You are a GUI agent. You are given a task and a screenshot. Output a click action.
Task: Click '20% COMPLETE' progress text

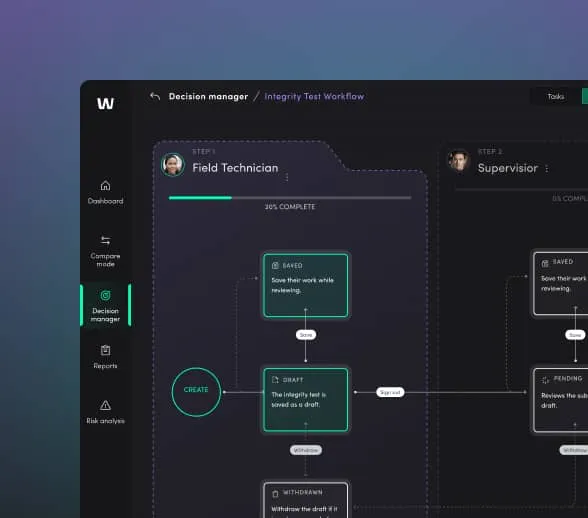coord(290,207)
